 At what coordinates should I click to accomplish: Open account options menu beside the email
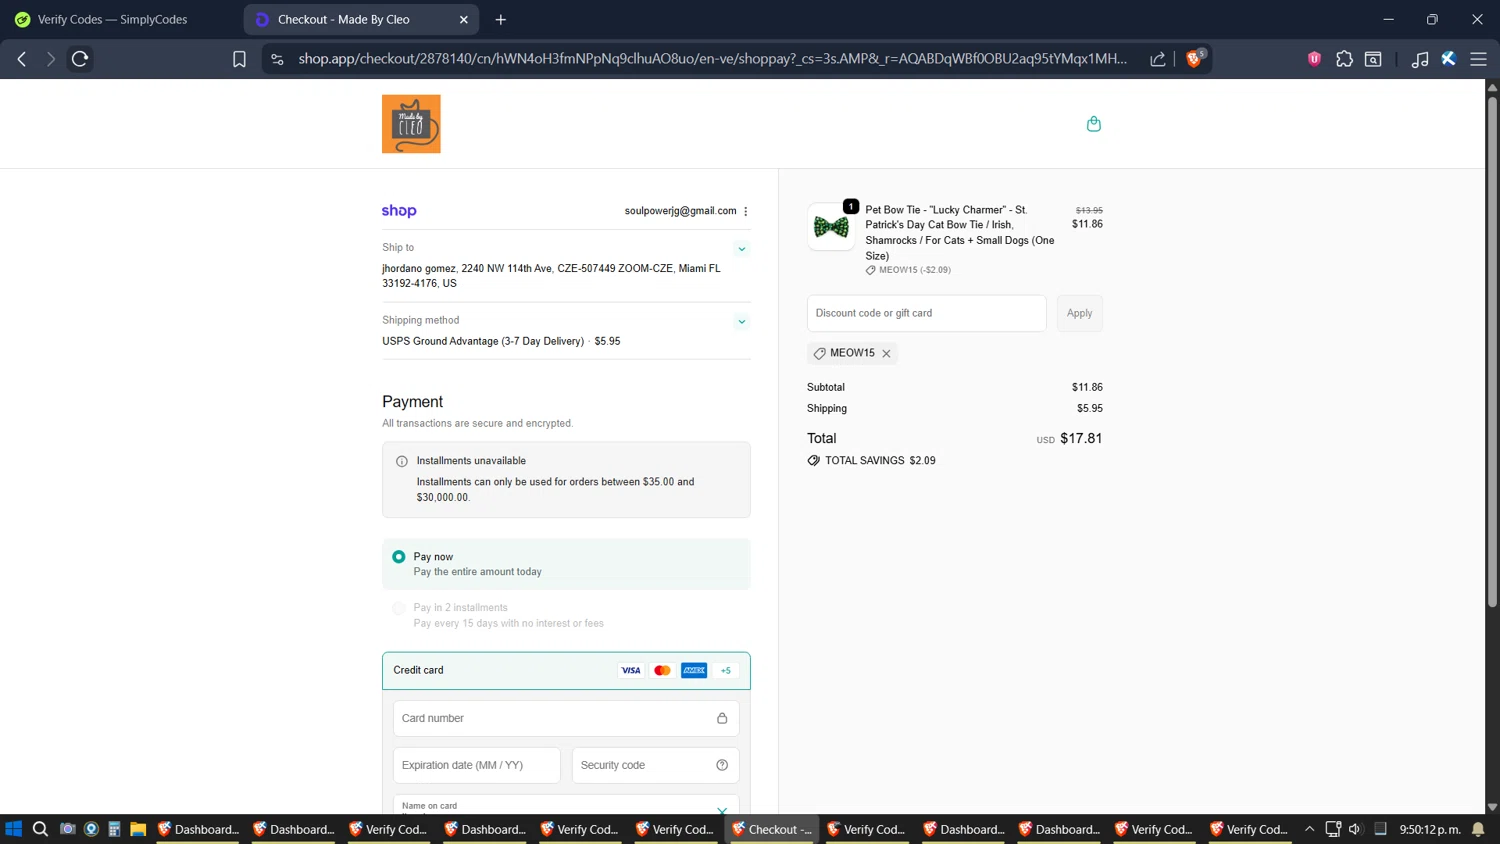746,211
